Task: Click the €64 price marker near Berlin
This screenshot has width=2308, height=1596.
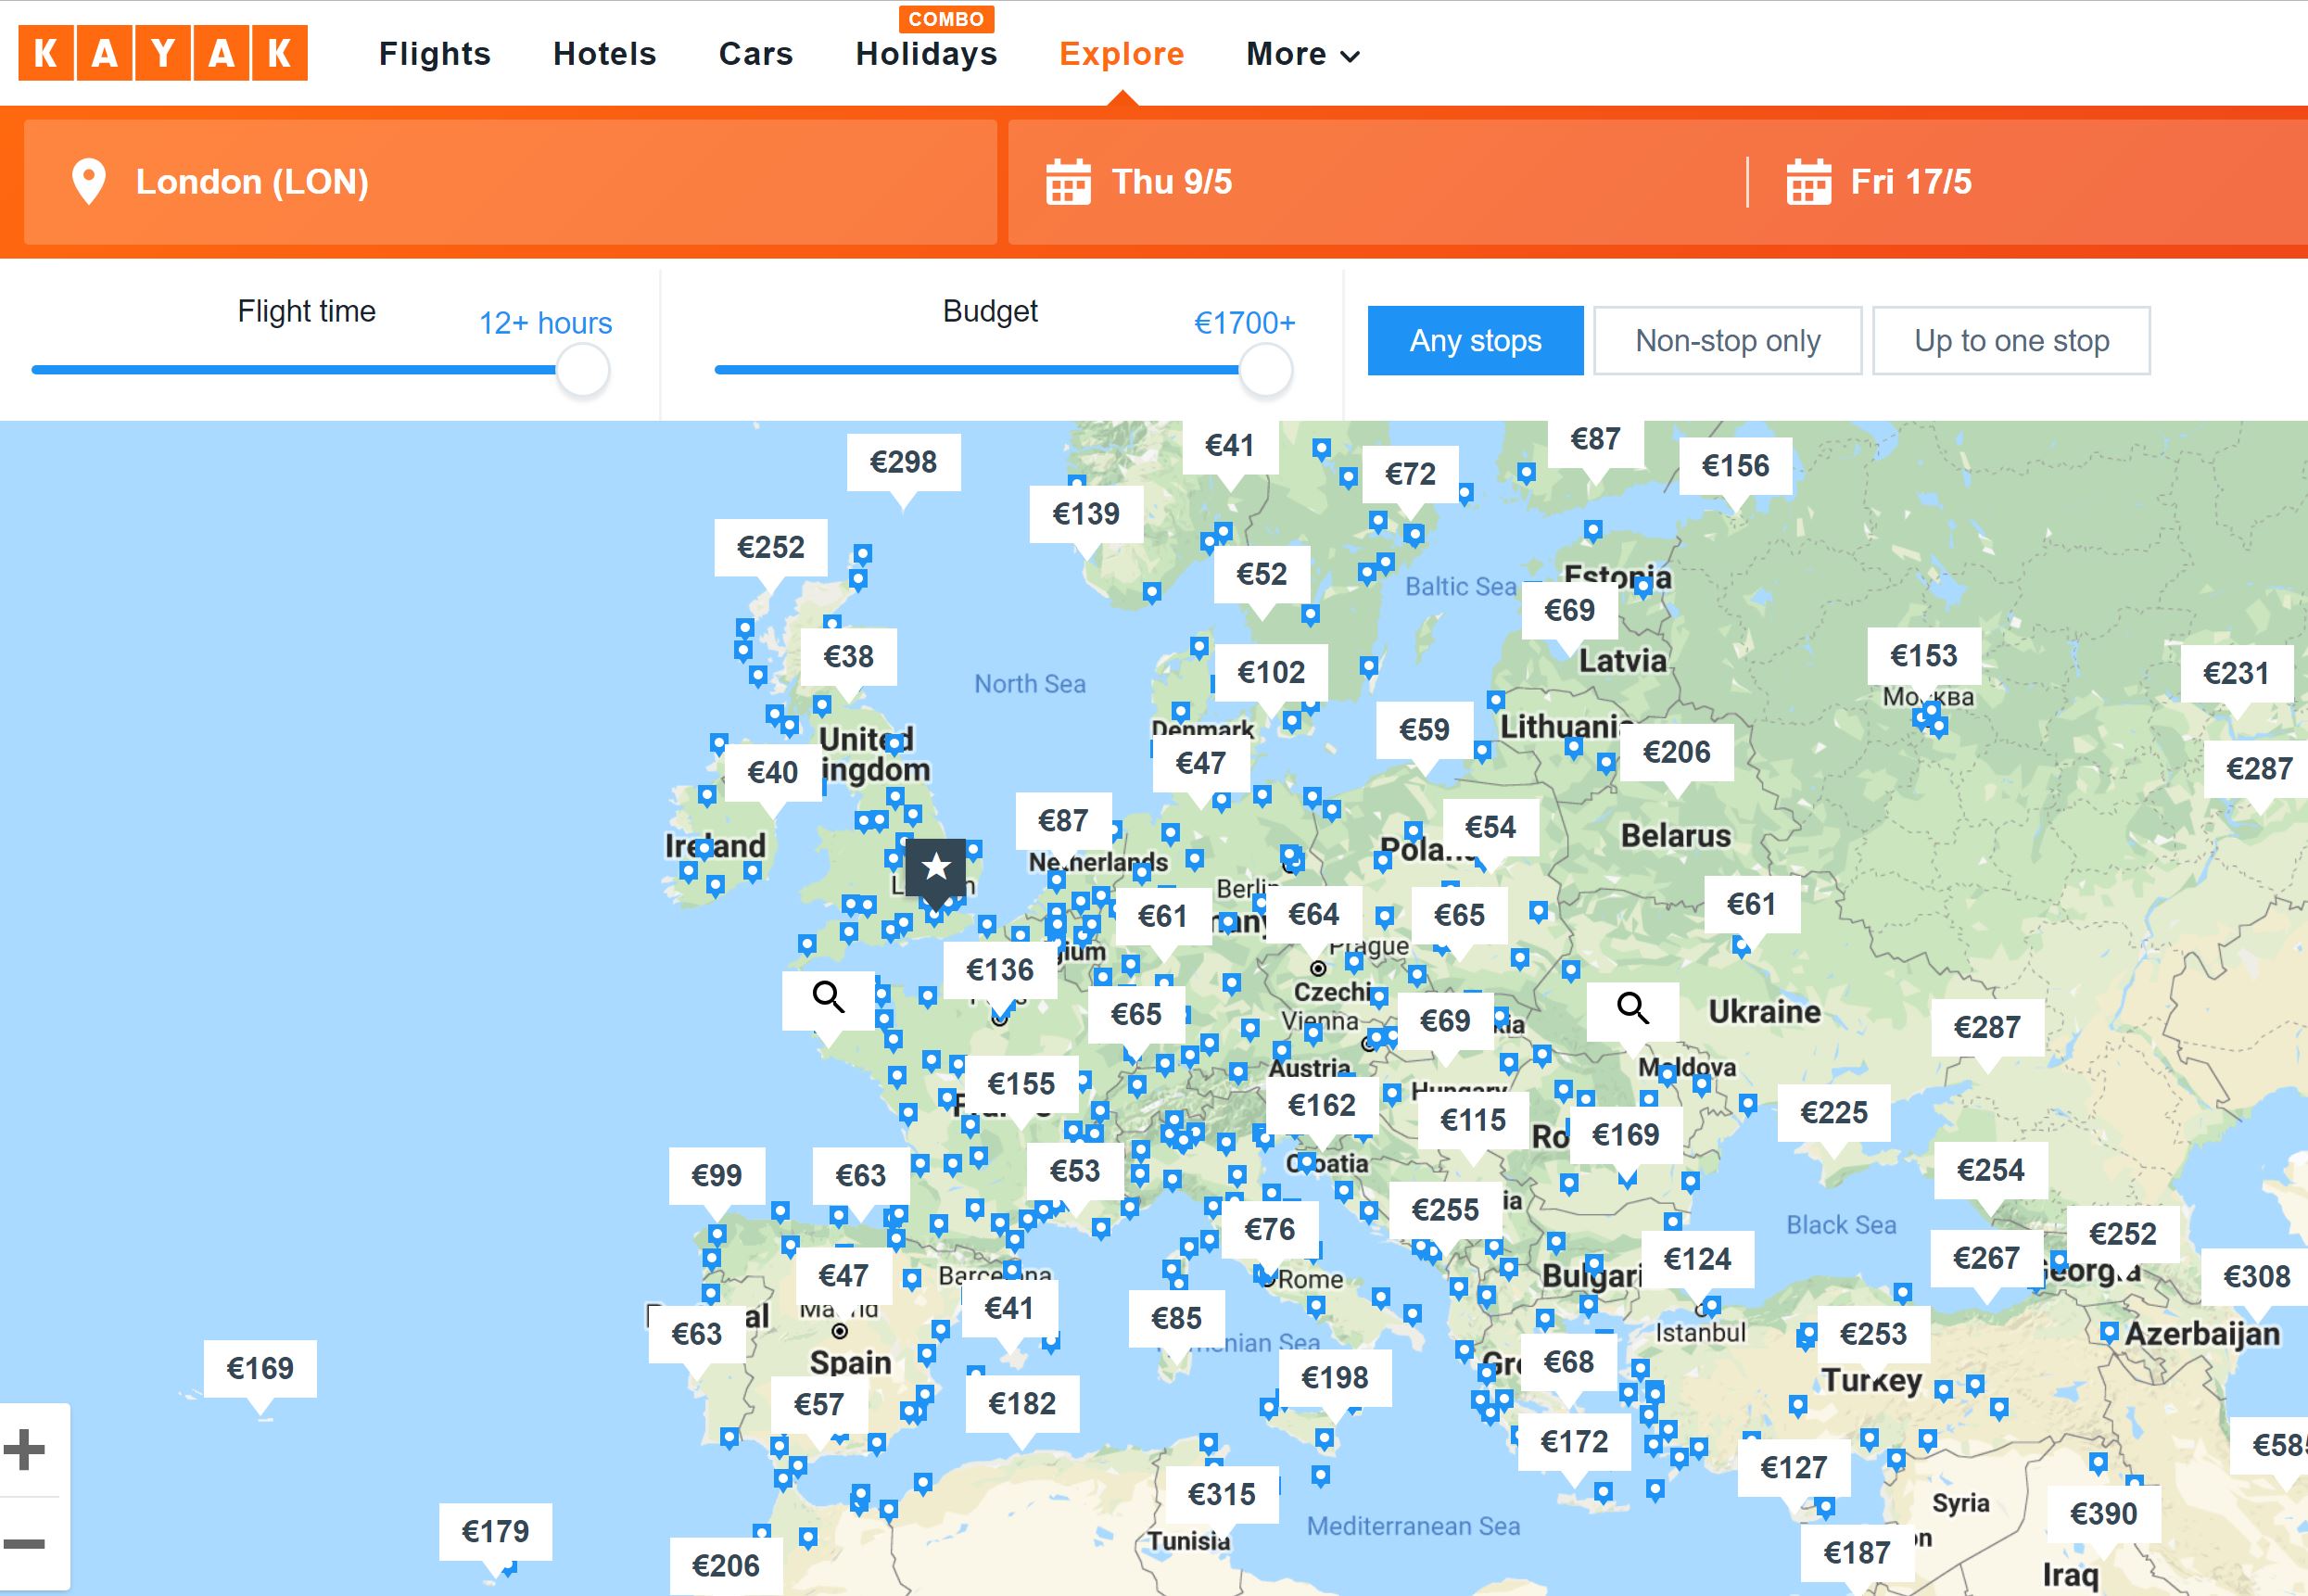Action: click(1313, 914)
